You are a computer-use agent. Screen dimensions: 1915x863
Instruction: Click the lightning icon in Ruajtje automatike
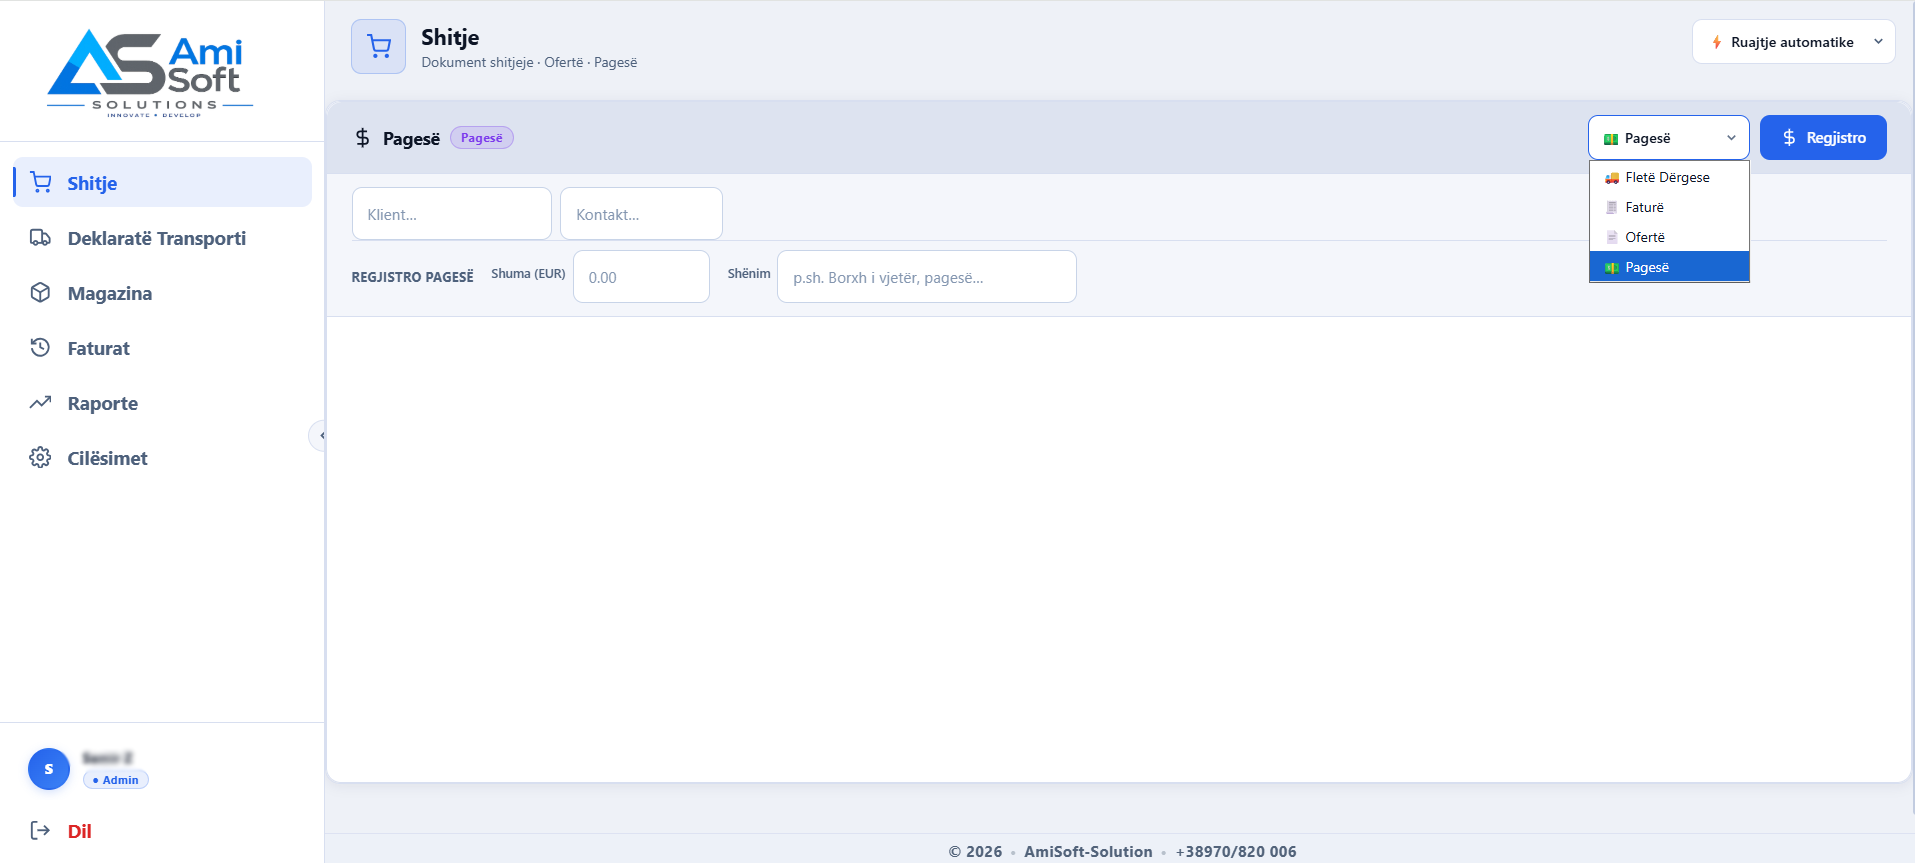tap(1716, 42)
